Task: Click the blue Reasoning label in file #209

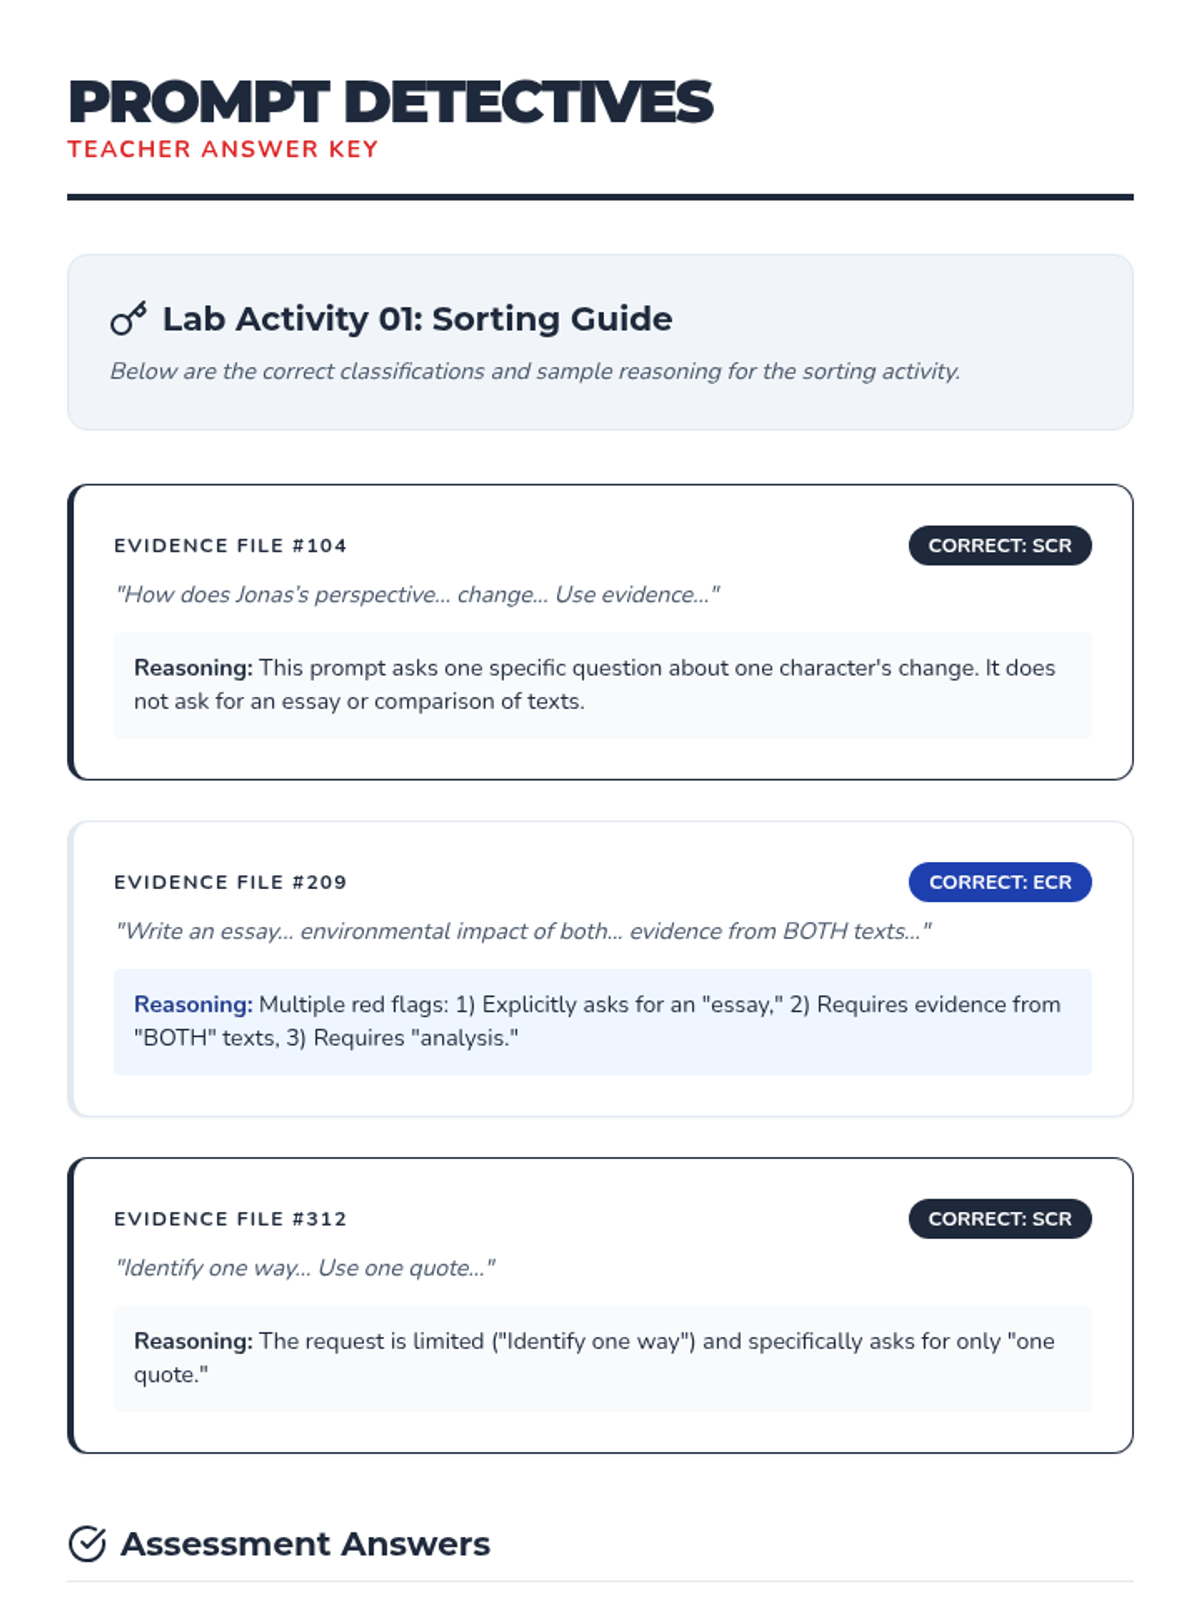Action: click(x=193, y=1004)
